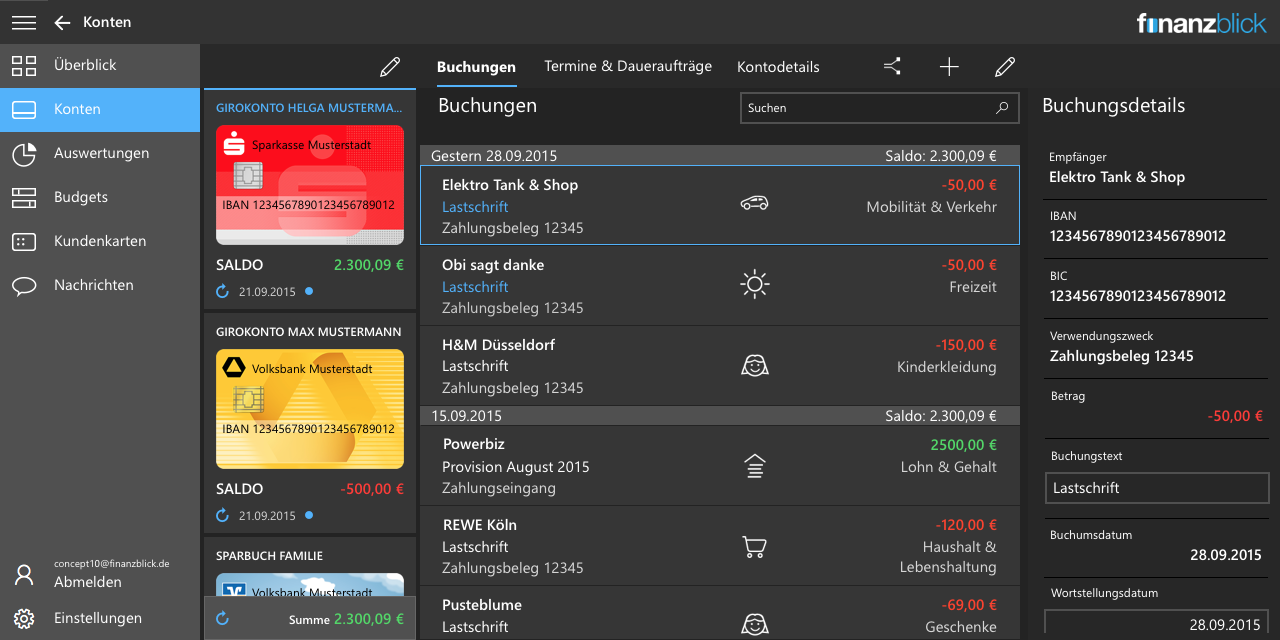Select the Volksbank Musterstadt yellow card
The image size is (1280, 640).
click(x=310, y=409)
